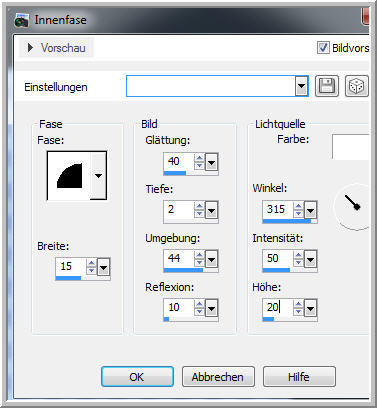Open the Breite slider dropdown
The width and height of the screenshot is (377, 408).
pyautogui.click(x=103, y=267)
